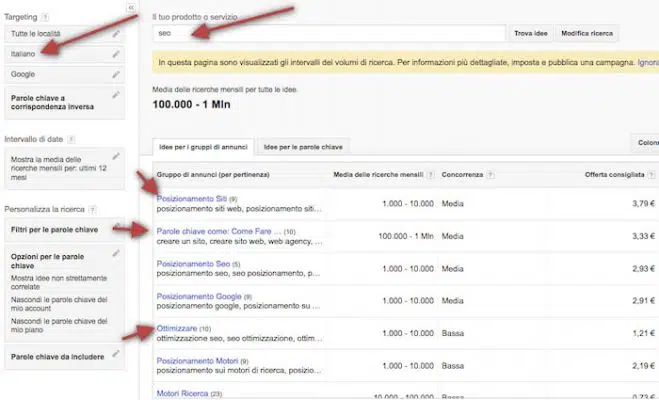
Task: Click the 2,91 € suggested bid value
Action: click(x=643, y=301)
